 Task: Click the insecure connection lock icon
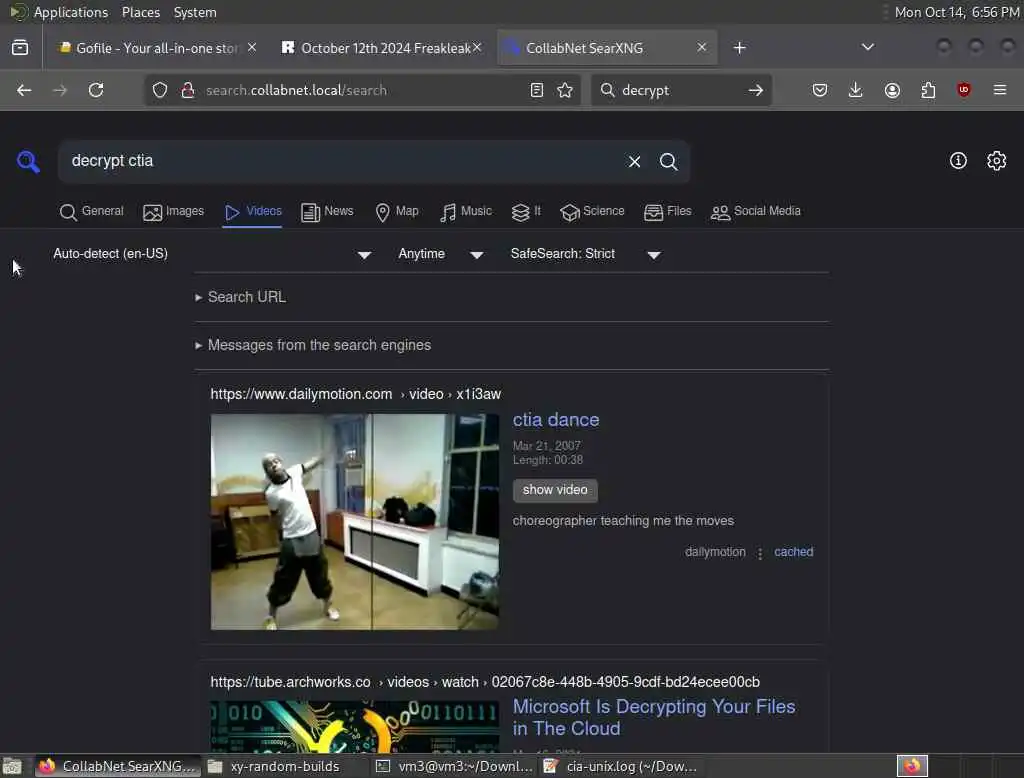coord(187,90)
